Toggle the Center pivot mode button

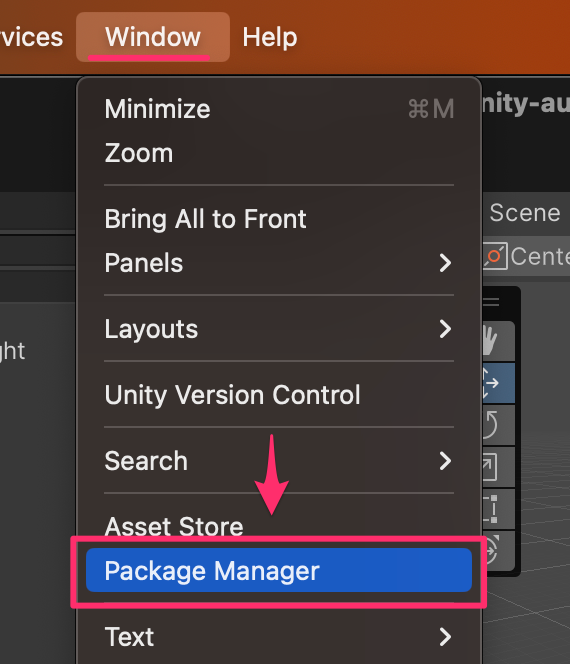pyautogui.click(x=526, y=256)
